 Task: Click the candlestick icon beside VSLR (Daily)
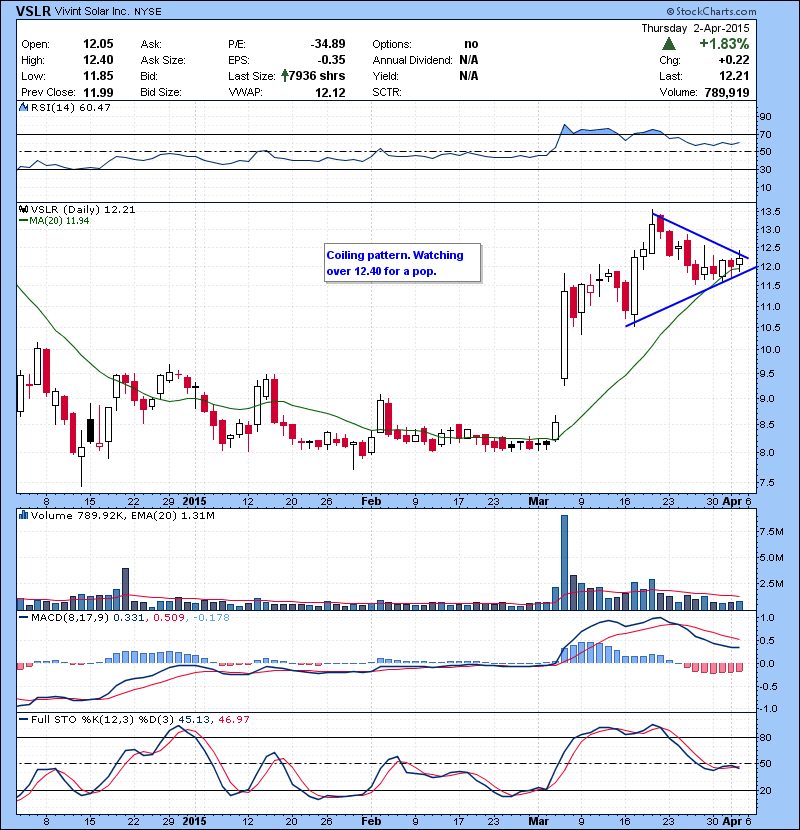23,210
